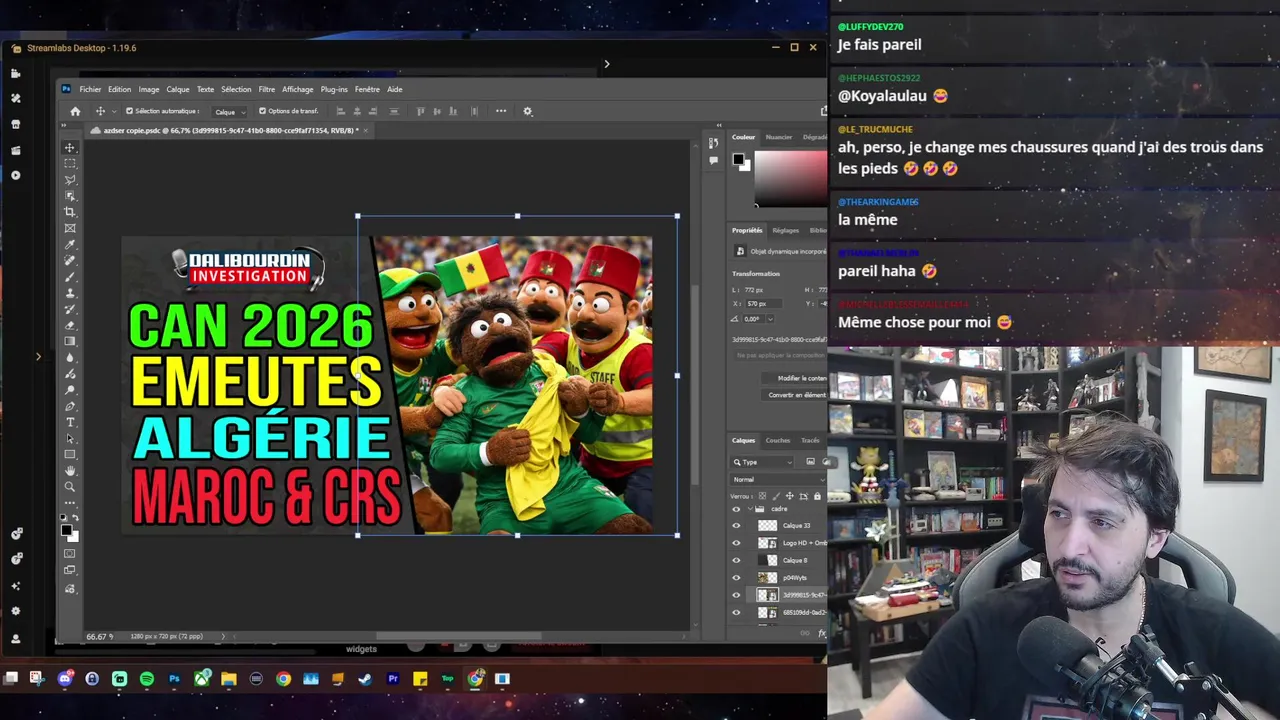Select the Polygonal Lasso tool
This screenshot has height=720, width=1280.
click(x=70, y=180)
